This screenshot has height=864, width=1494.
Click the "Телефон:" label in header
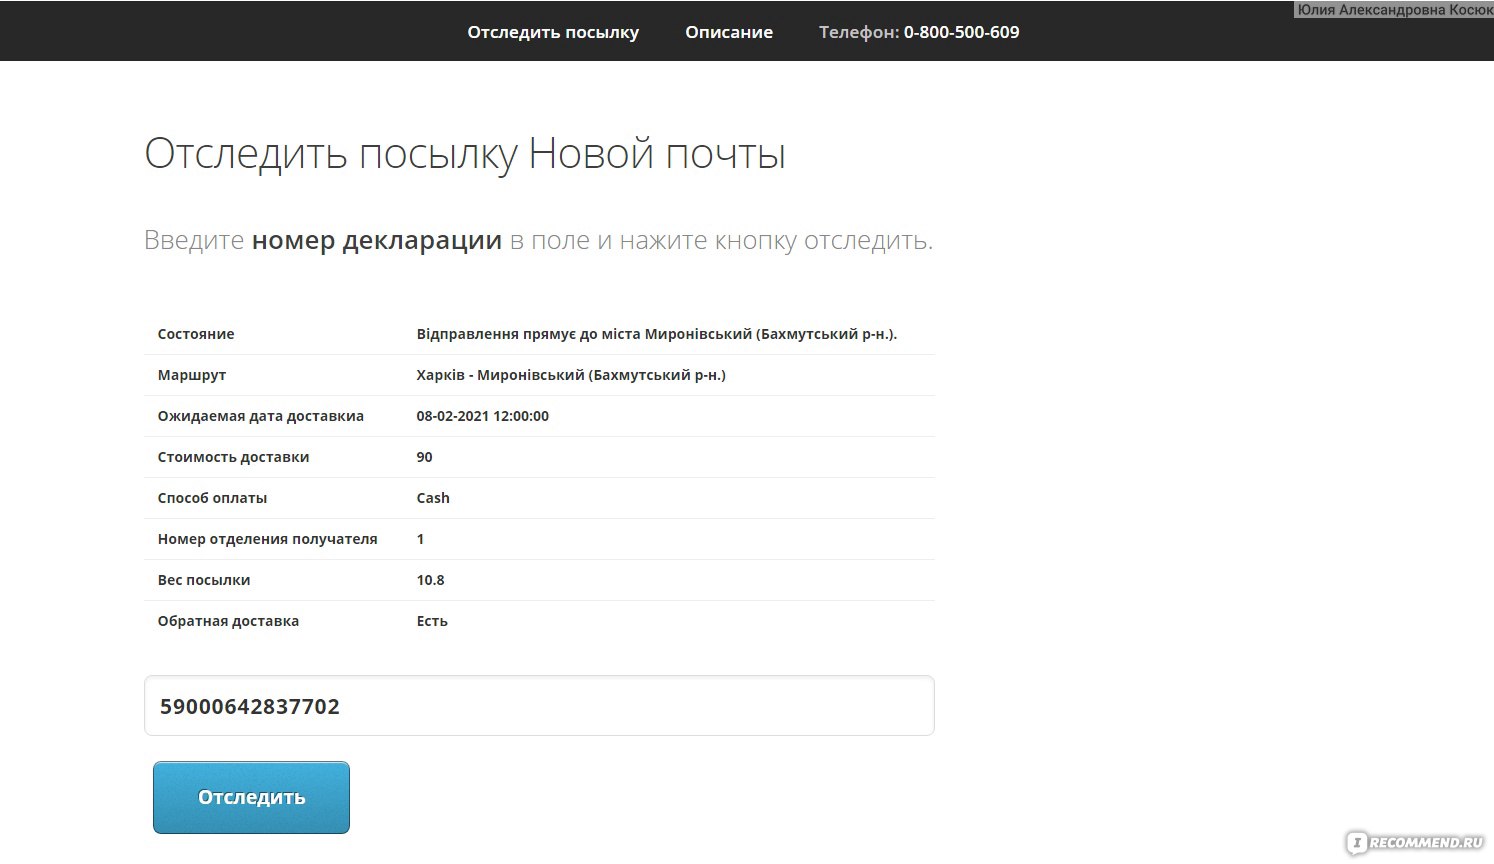click(859, 32)
